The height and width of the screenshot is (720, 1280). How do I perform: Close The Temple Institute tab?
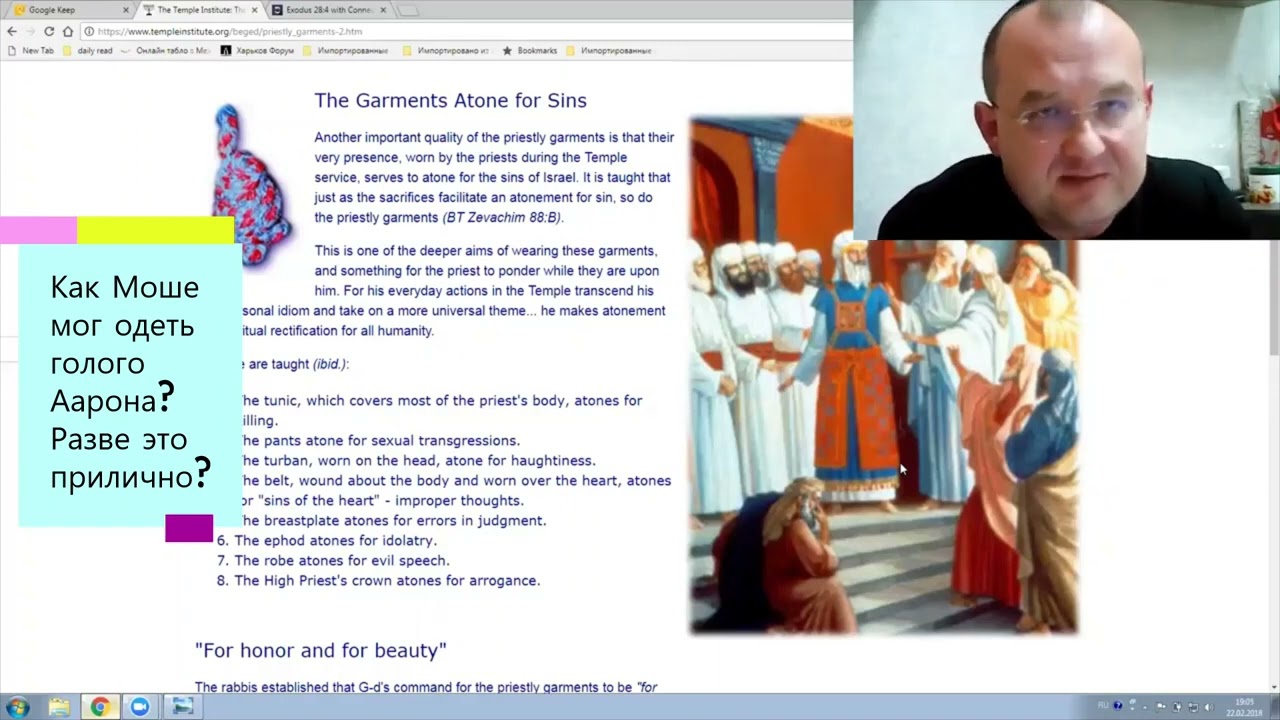(x=254, y=10)
